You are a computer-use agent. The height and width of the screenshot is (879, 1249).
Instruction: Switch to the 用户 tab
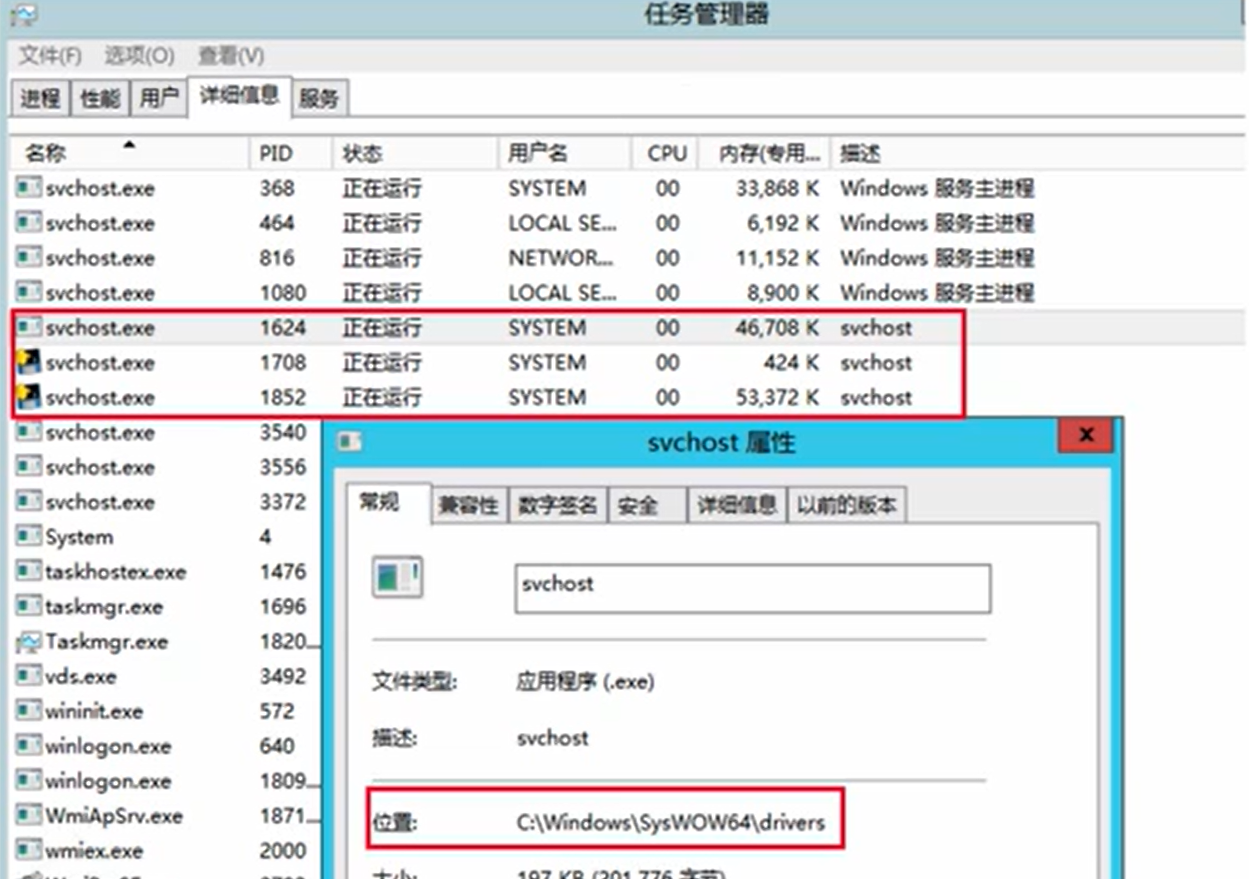(x=159, y=98)
